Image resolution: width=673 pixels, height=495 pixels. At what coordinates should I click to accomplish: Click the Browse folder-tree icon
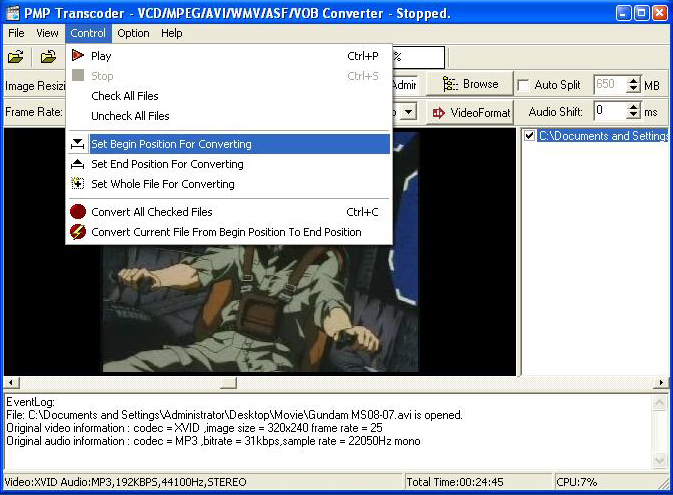point(450,84)
